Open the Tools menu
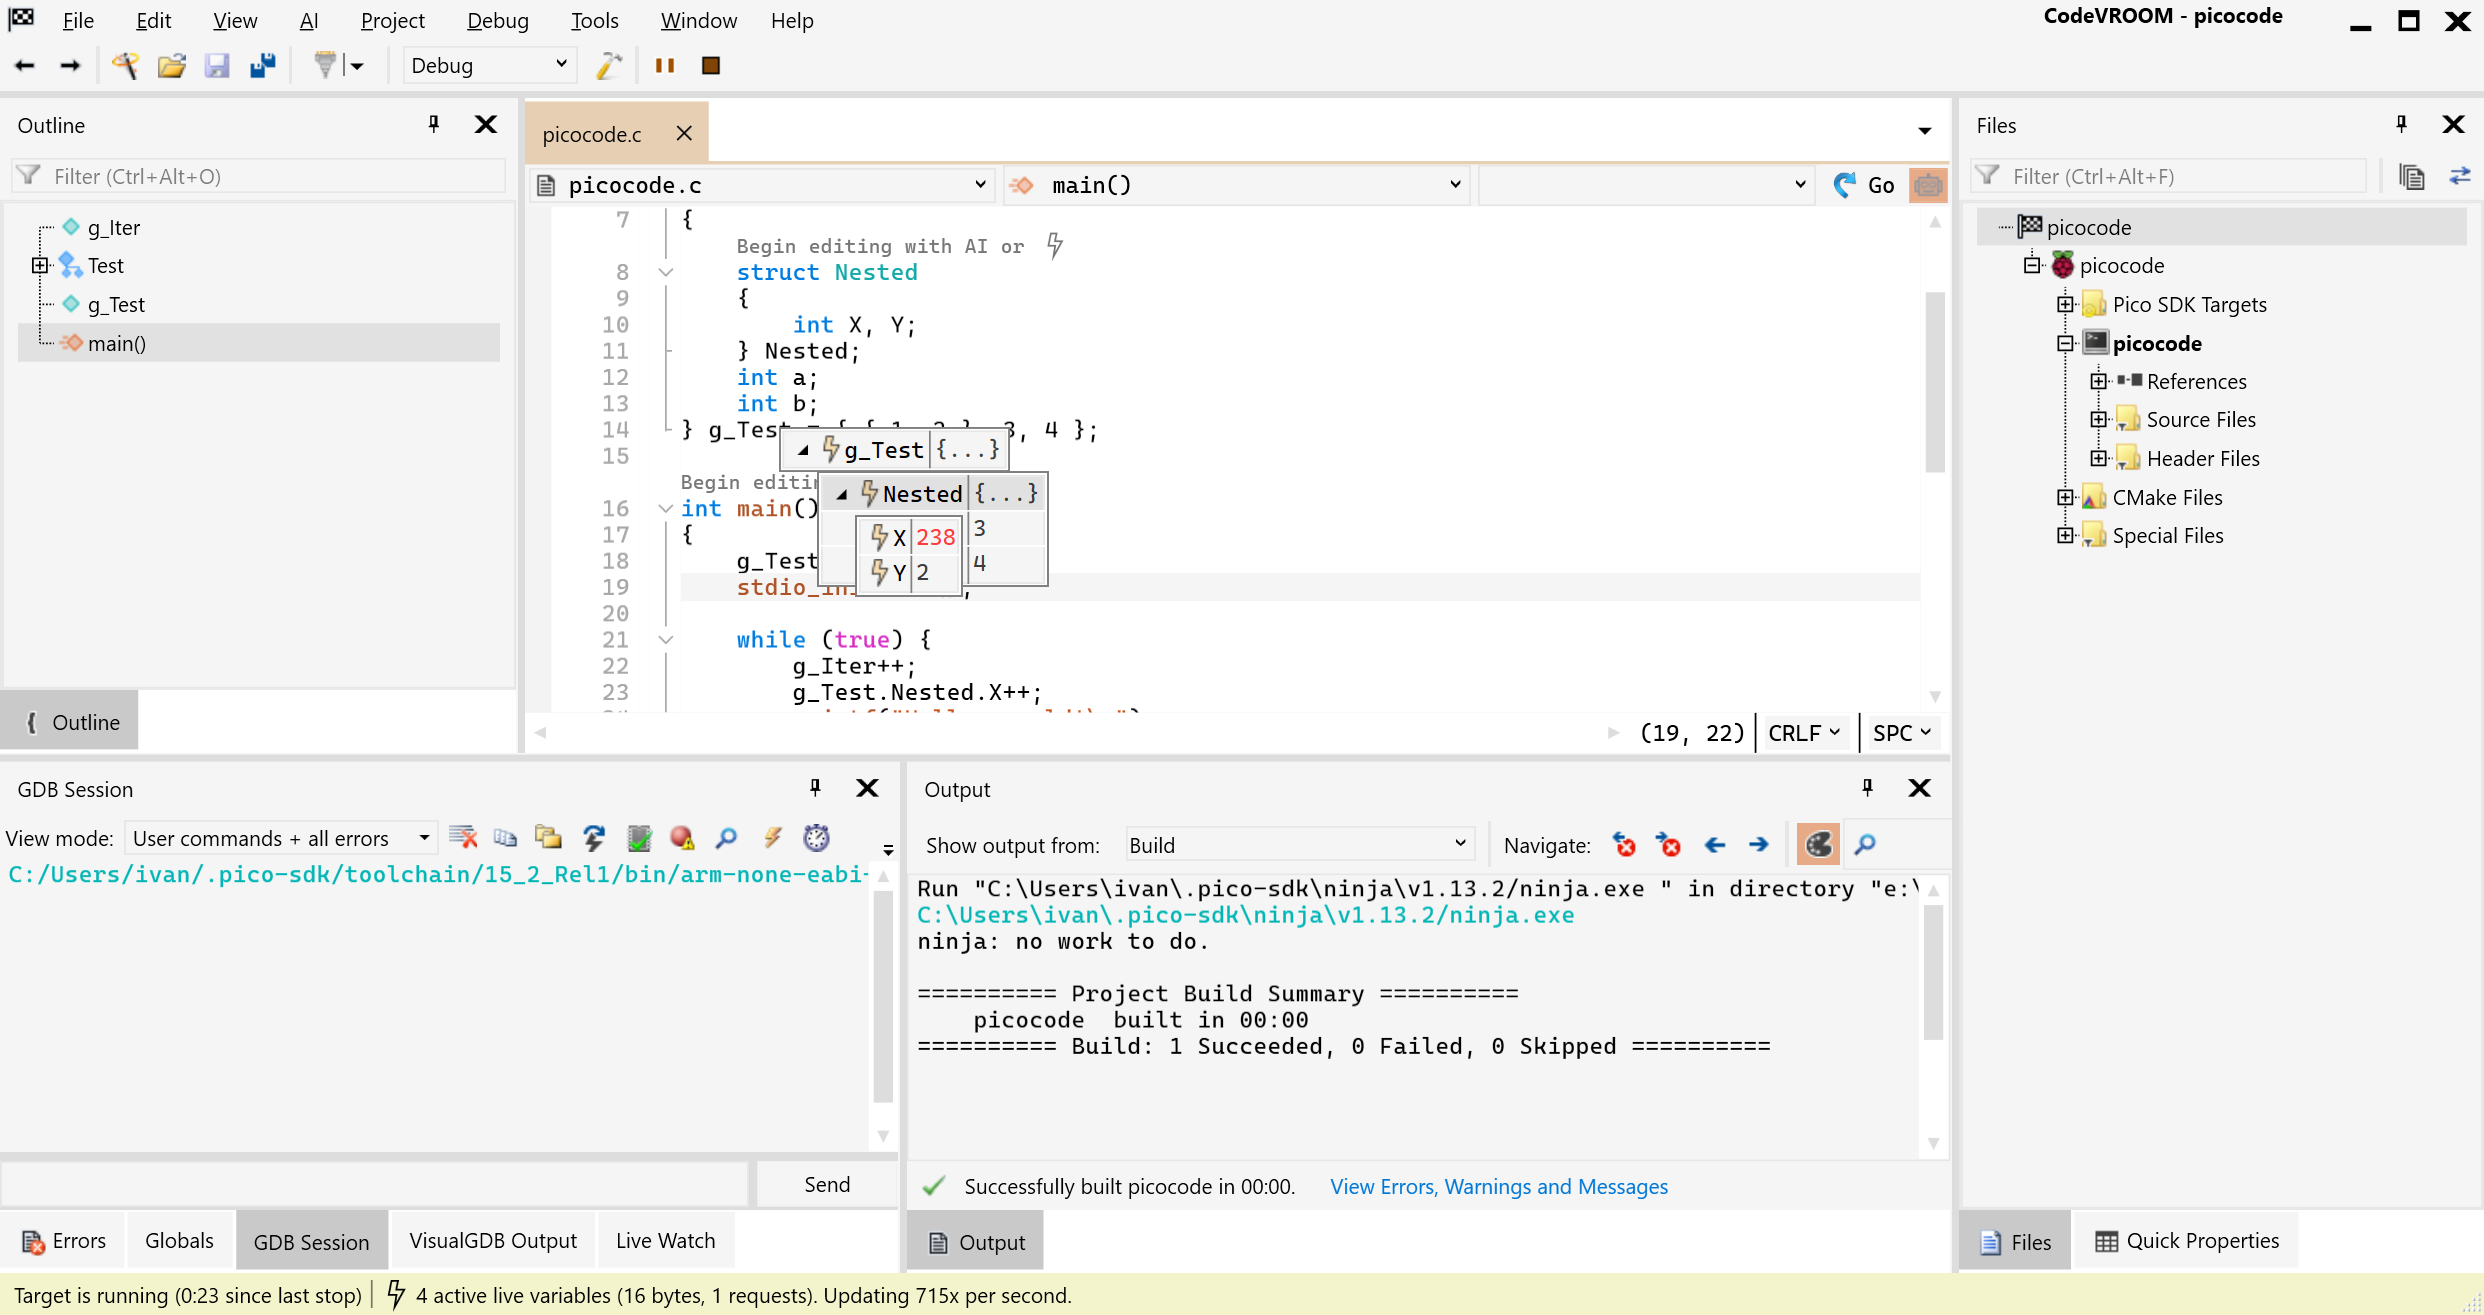This screenshot has height=1315, width=2484. tap(594, 20)
